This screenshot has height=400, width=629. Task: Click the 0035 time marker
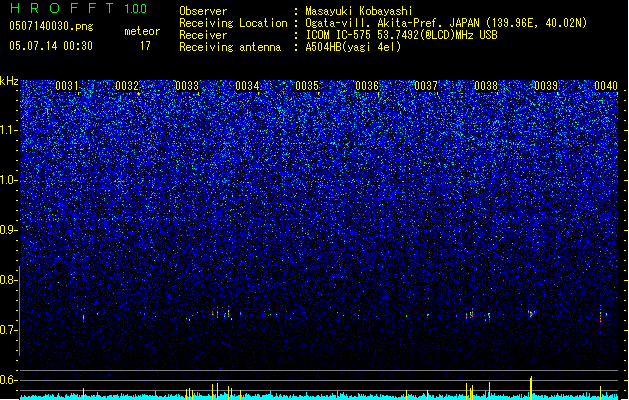[307, 86]
